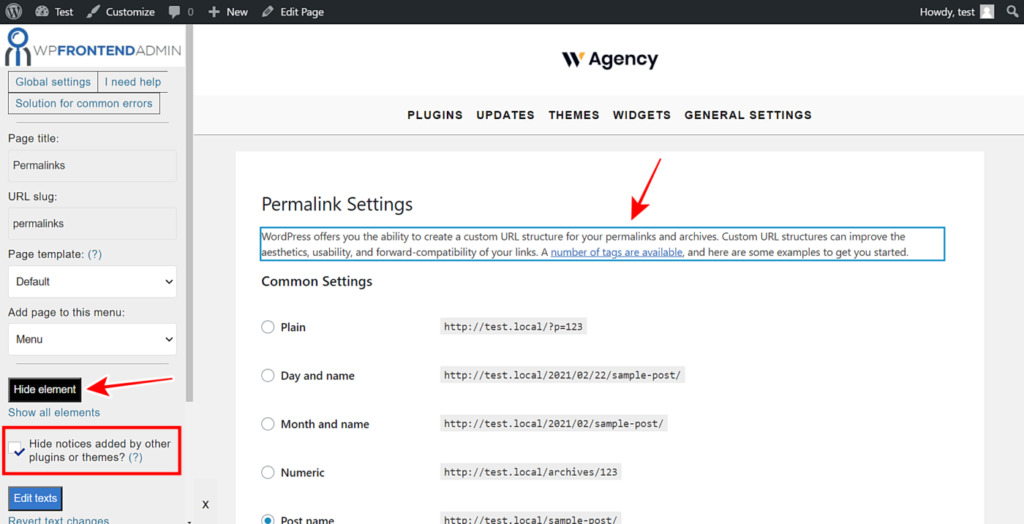
Task: Open Page template help question mark
Action: click(95, 255)
